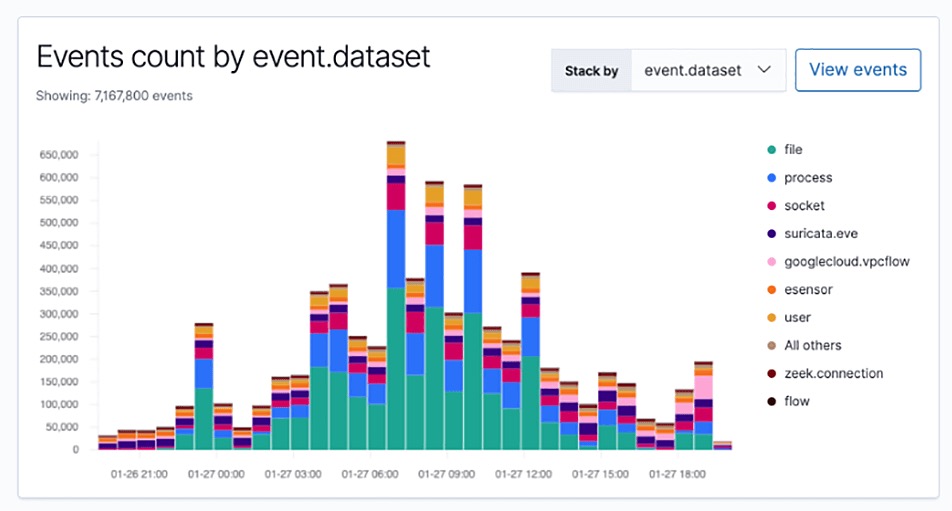
Task: Click the blue process legend dot
Action: click(x=771, y=178)
